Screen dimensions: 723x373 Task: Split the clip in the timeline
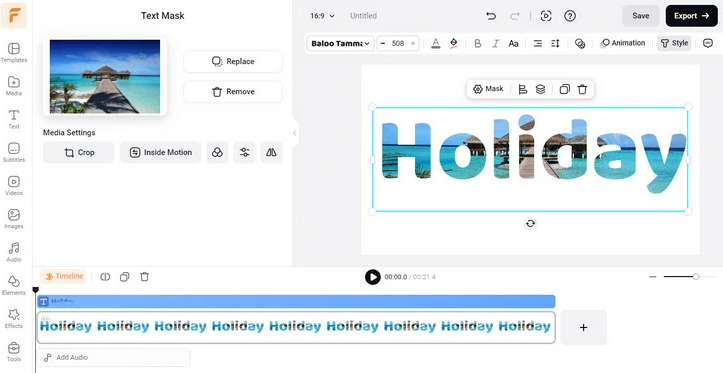coord(105,277)
